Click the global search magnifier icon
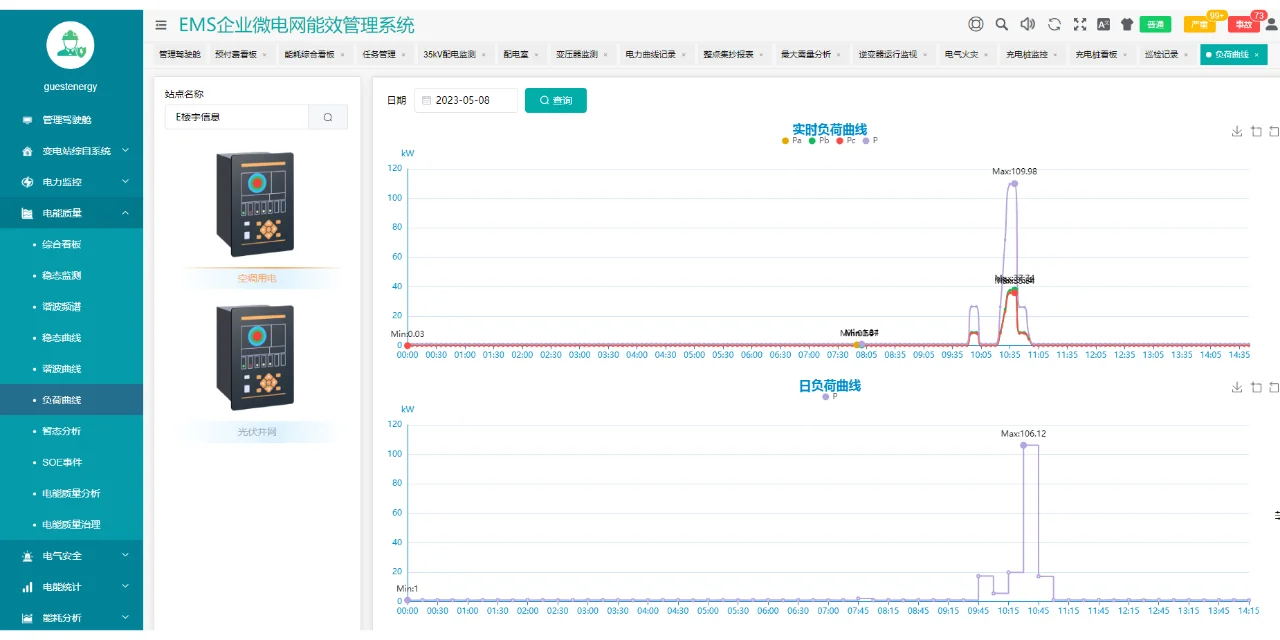The width and height of the screenshot is (1280, 640). coord(1001,24)
